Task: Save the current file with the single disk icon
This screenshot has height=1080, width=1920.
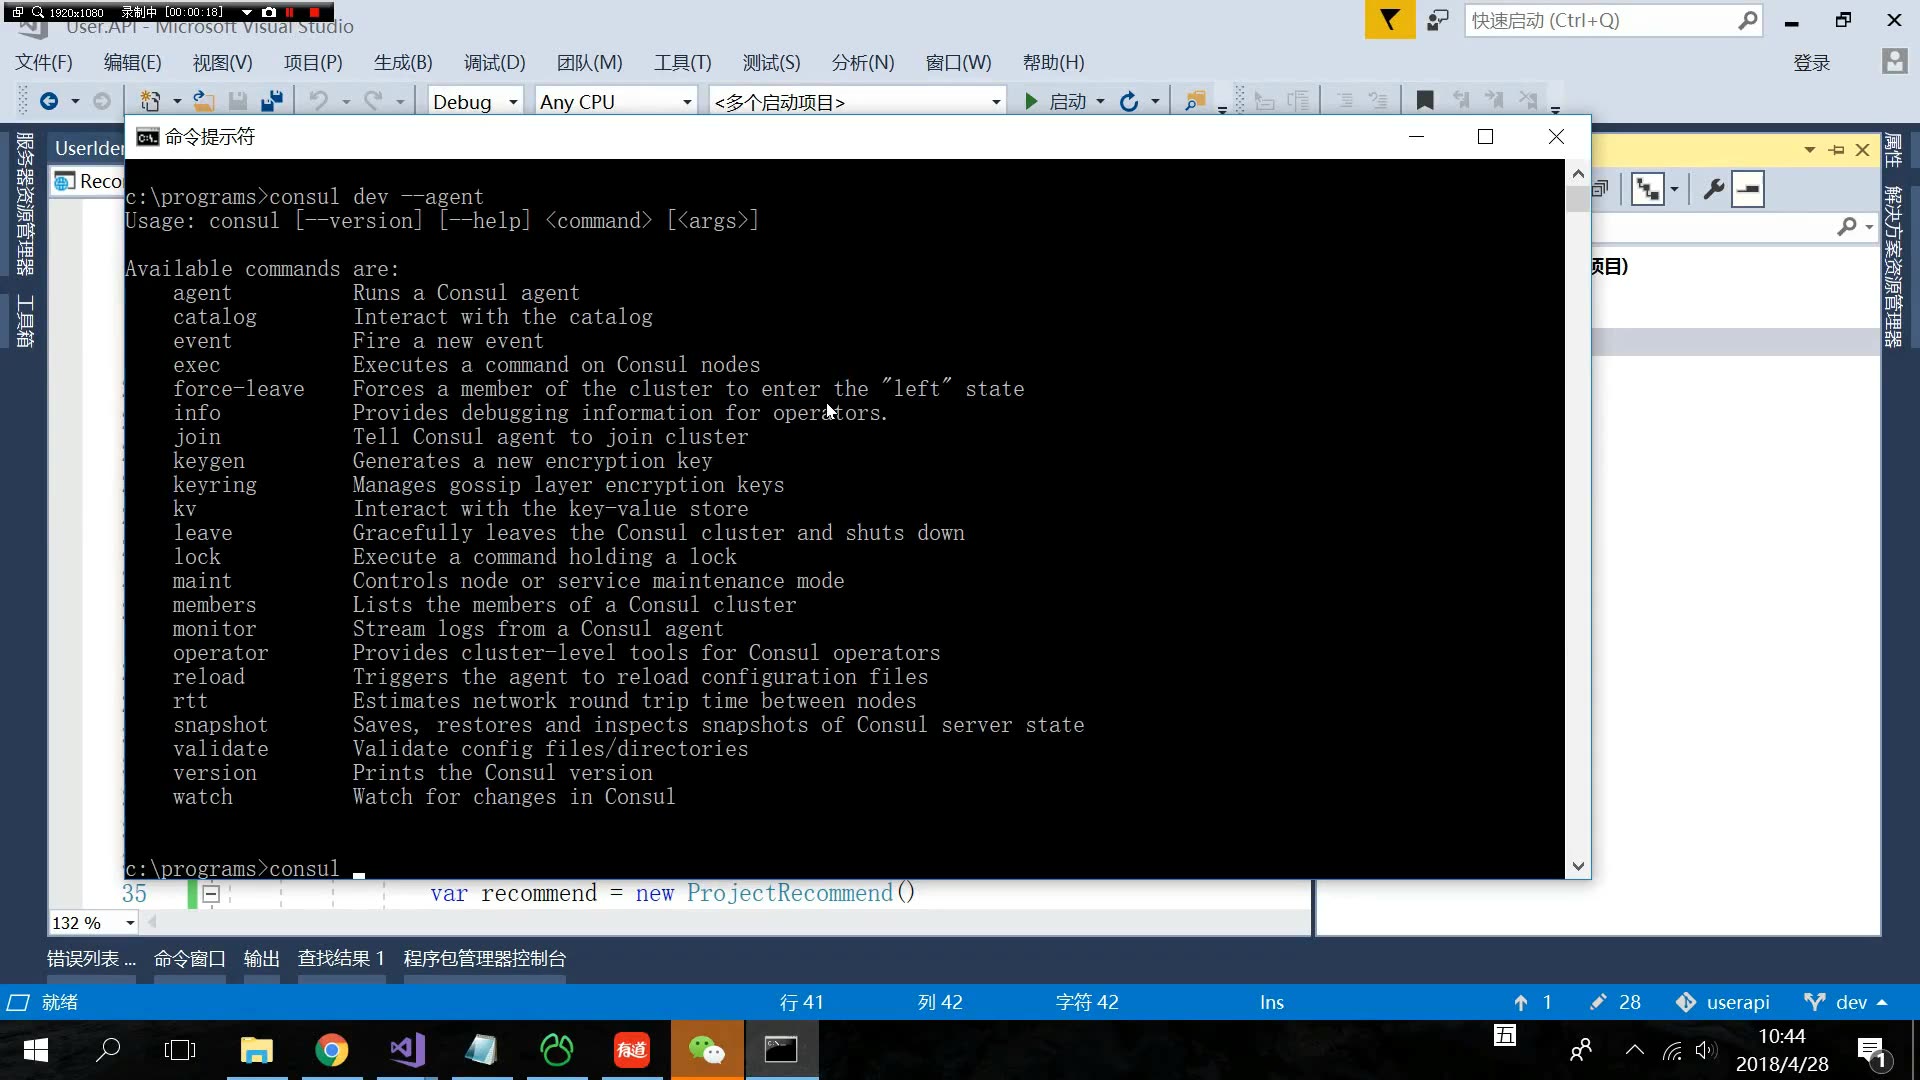Action: 238,101
